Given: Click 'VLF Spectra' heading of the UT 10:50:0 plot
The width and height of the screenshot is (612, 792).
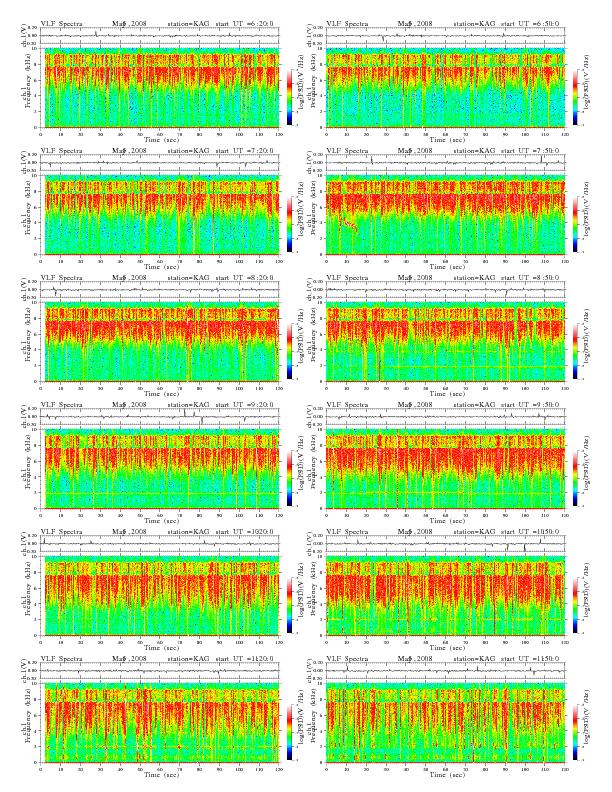Looking at the screenshot, I should (x=347, y=531).
